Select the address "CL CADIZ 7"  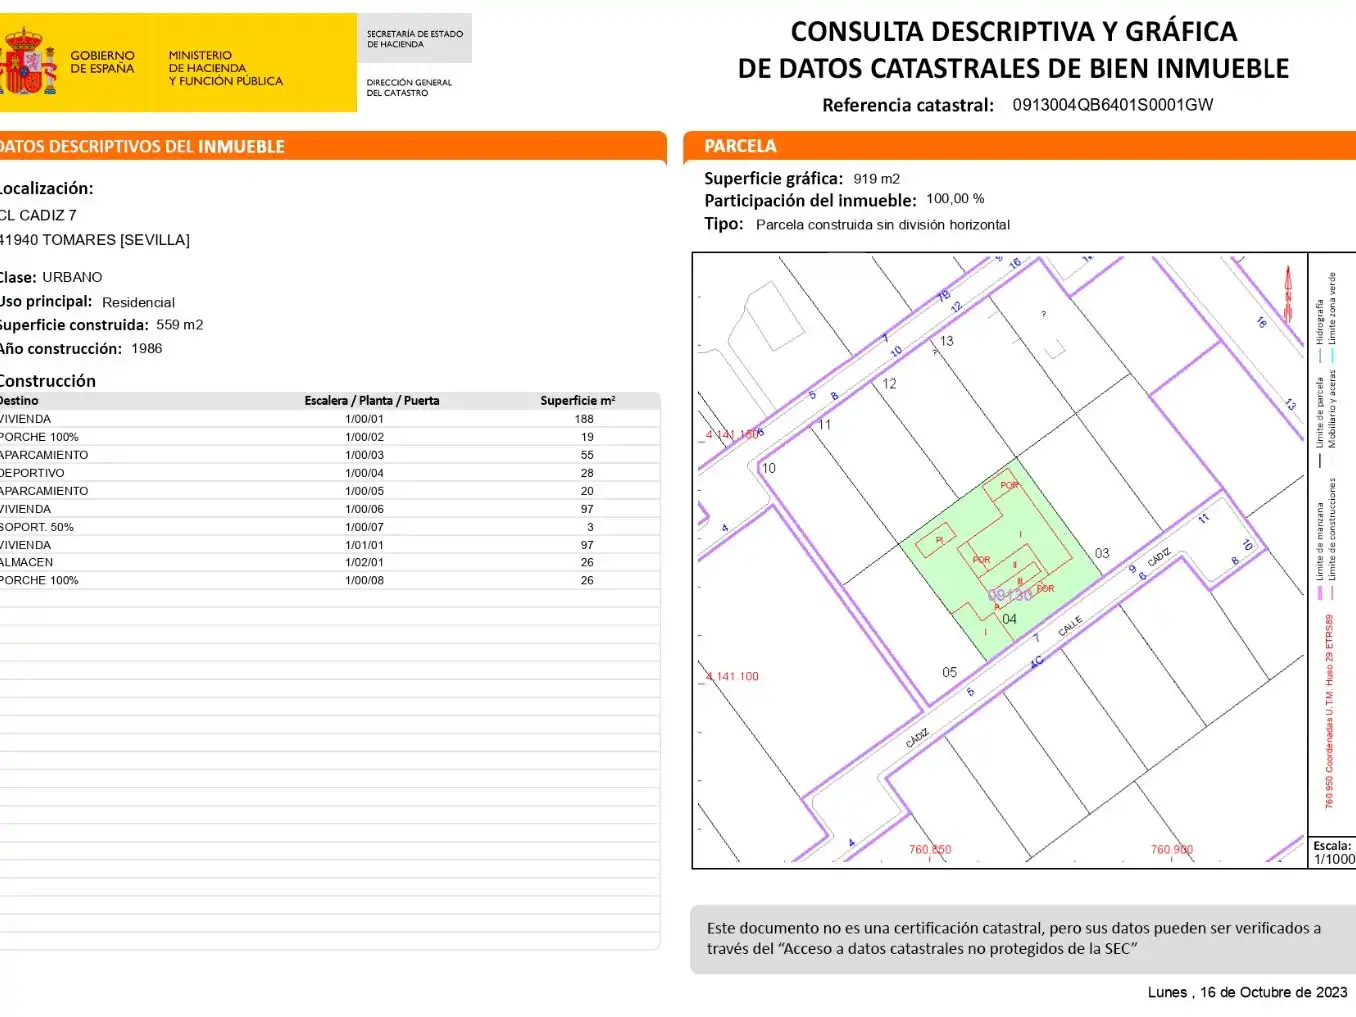coord(38,215)
